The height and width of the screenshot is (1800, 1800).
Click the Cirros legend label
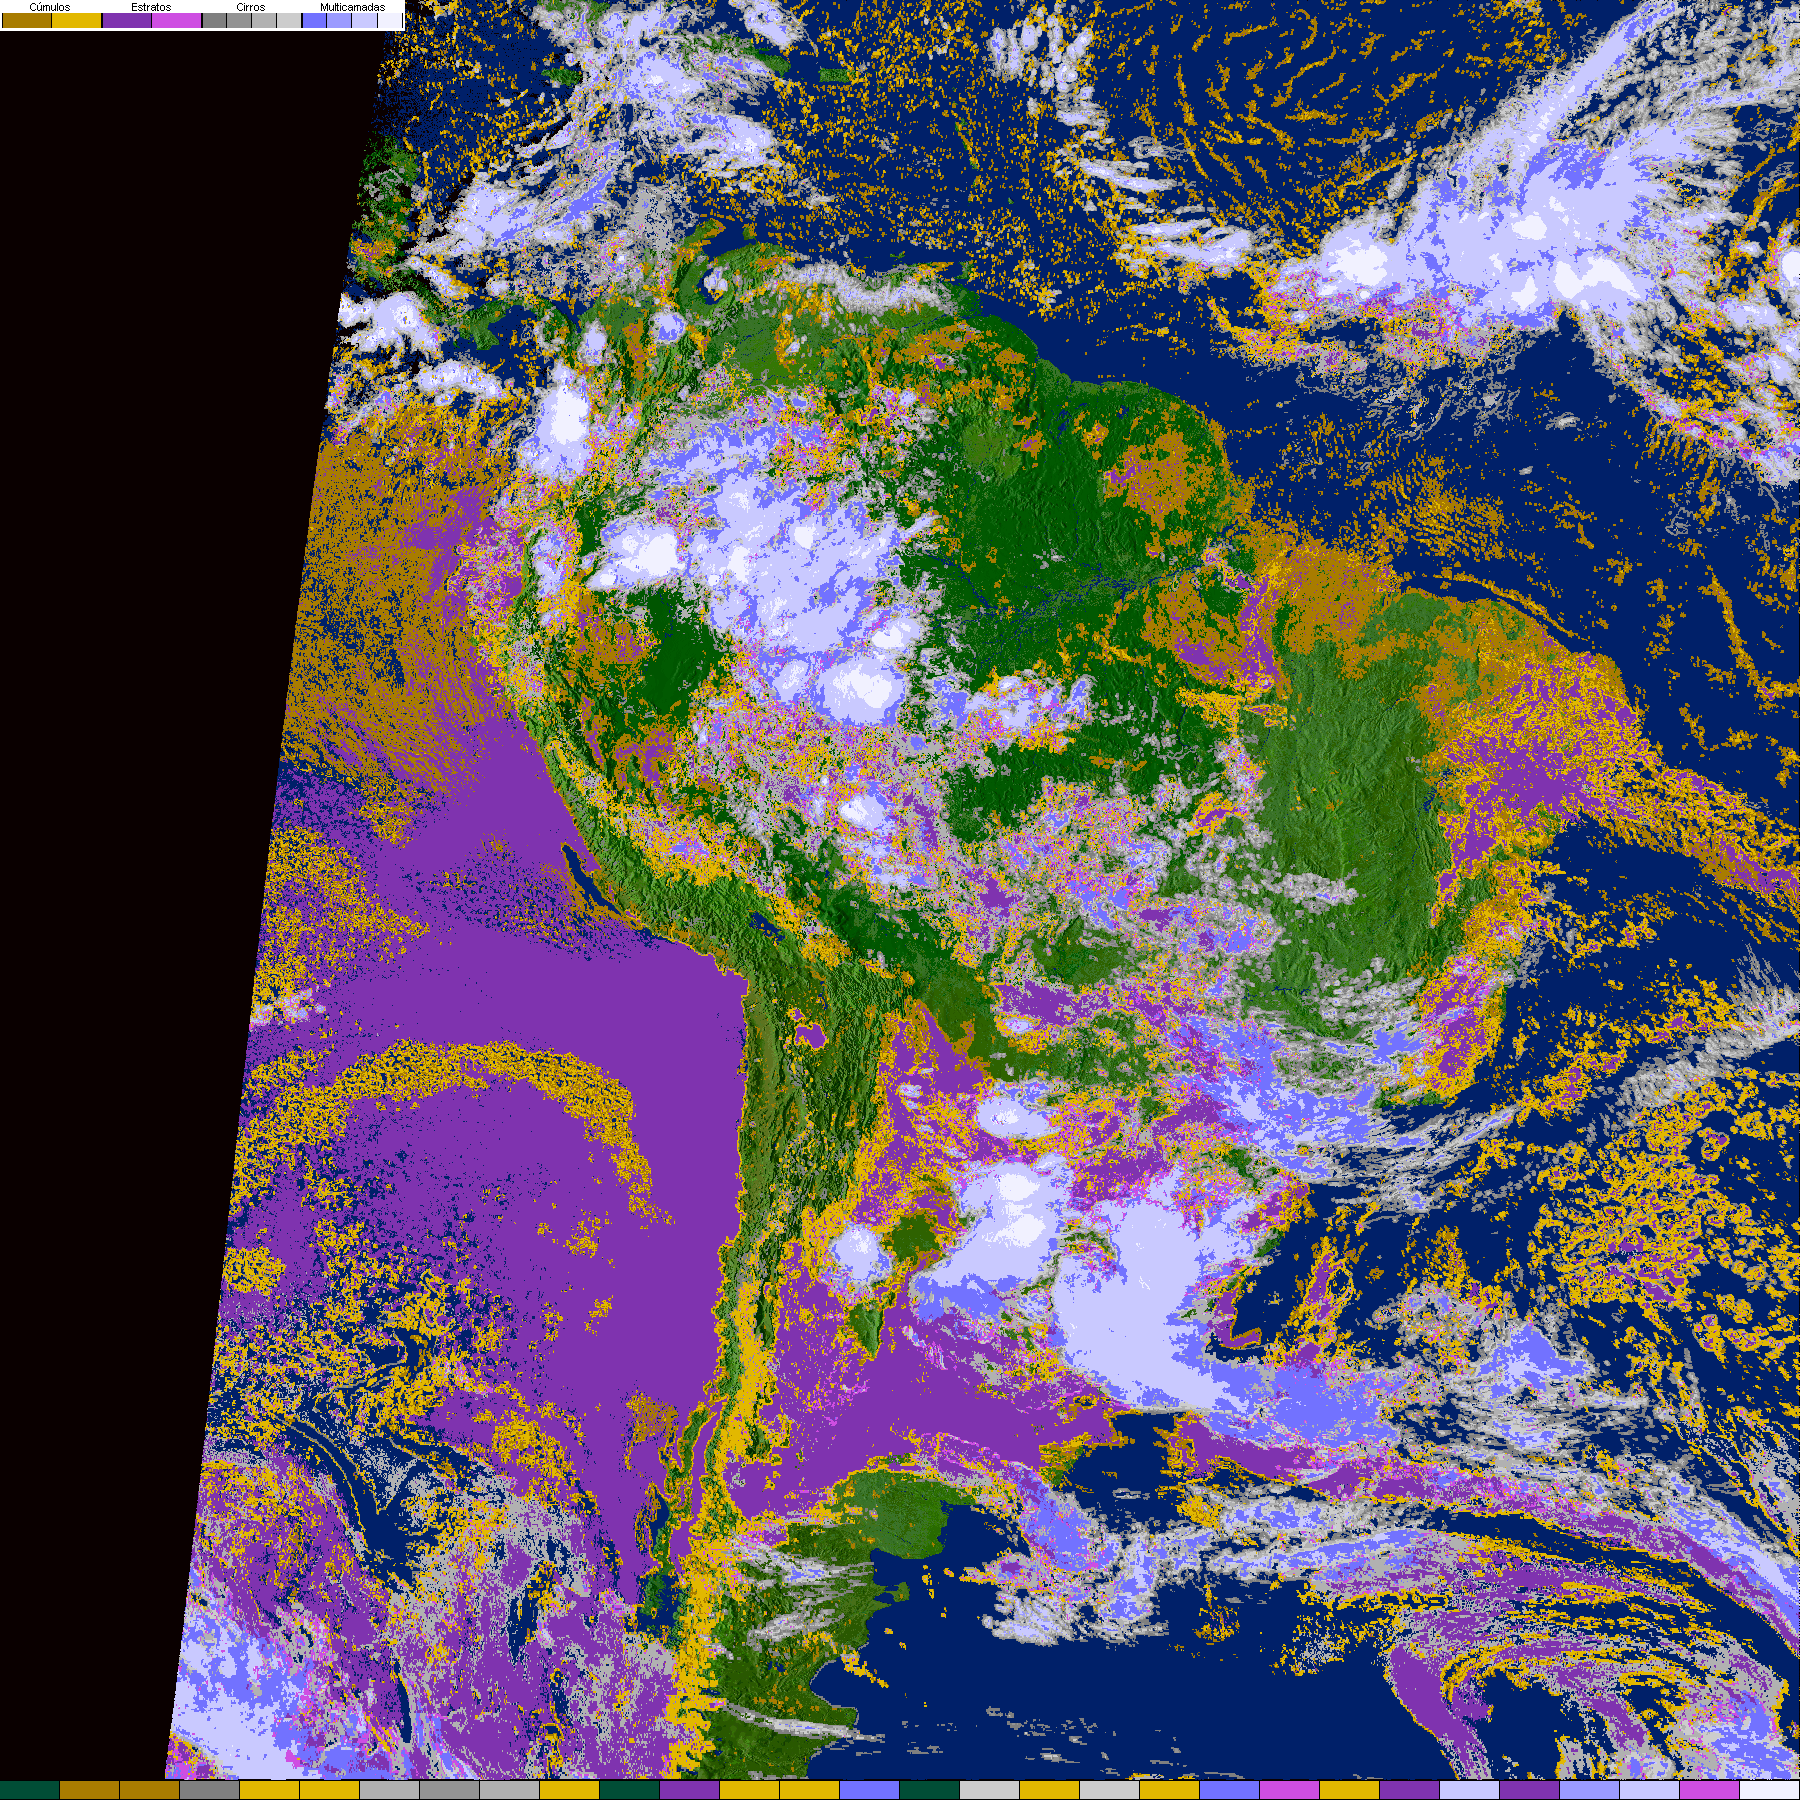pyautogui.click(x=251, y=7)
